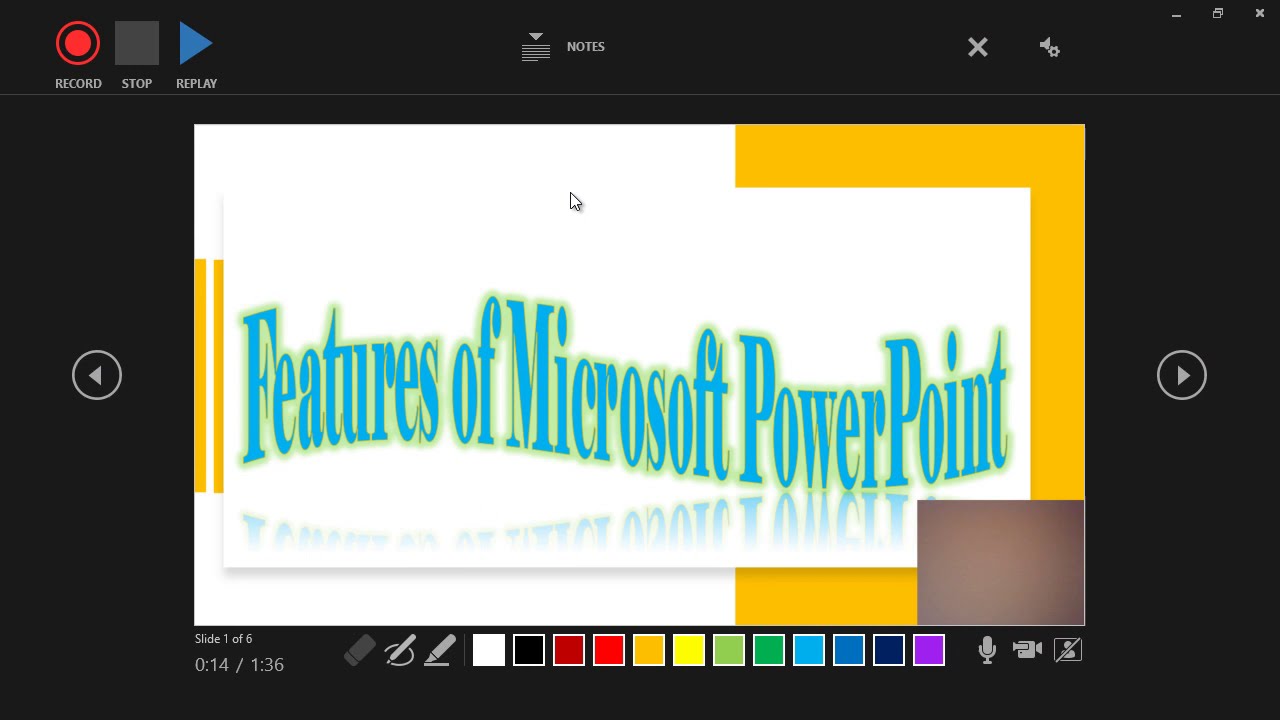Pick the yellow ink color

pyautogui.click(x=689, y=650)
